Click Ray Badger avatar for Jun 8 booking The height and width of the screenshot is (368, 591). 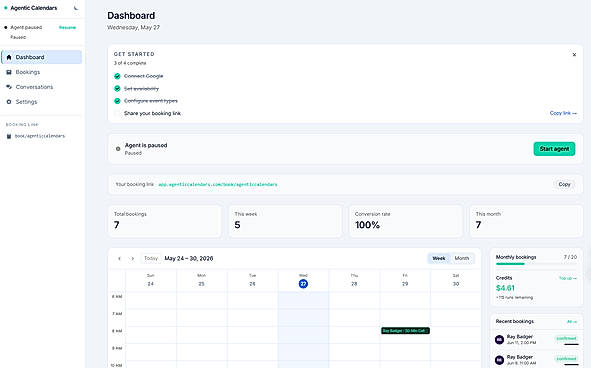(x=499, y=360)
